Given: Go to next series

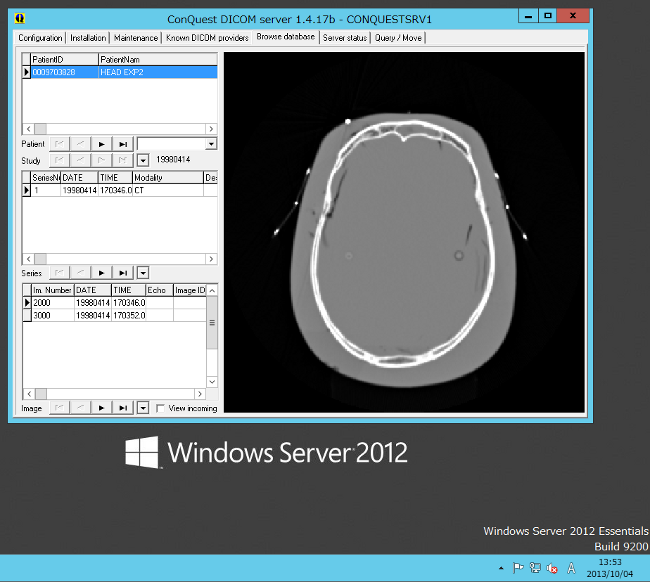Looking at the screenshot, I should [x=102, y=273].
